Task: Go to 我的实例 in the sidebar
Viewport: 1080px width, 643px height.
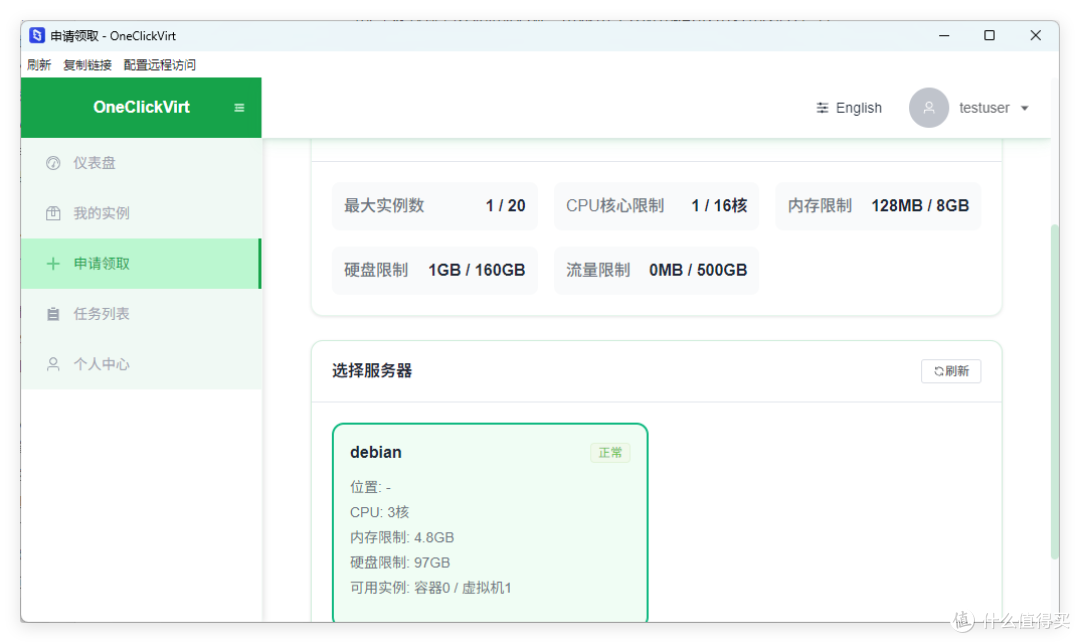Action: point(141,213)
